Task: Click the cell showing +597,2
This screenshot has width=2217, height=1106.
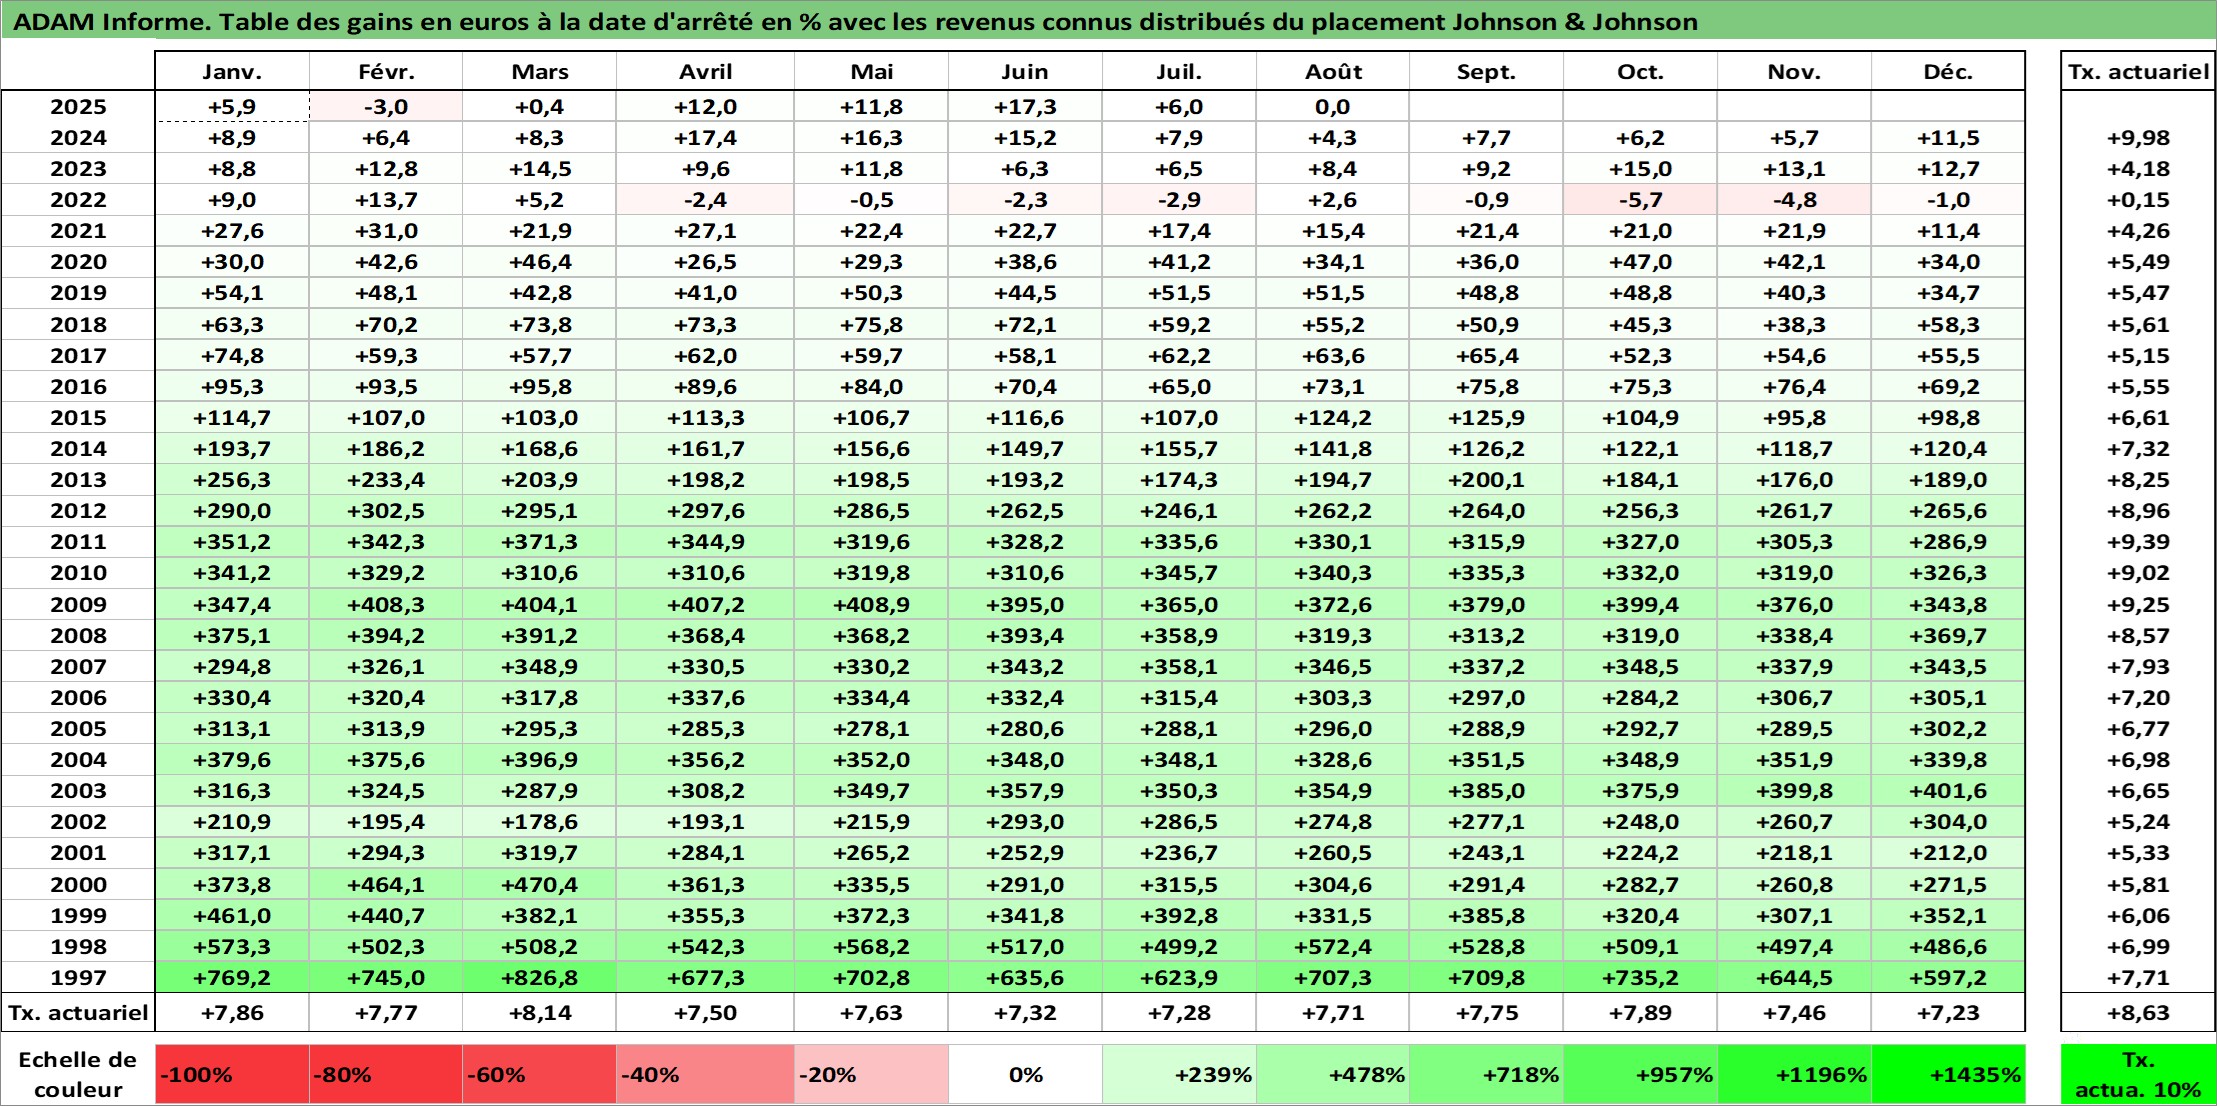Action: [x=1948, y=978]
